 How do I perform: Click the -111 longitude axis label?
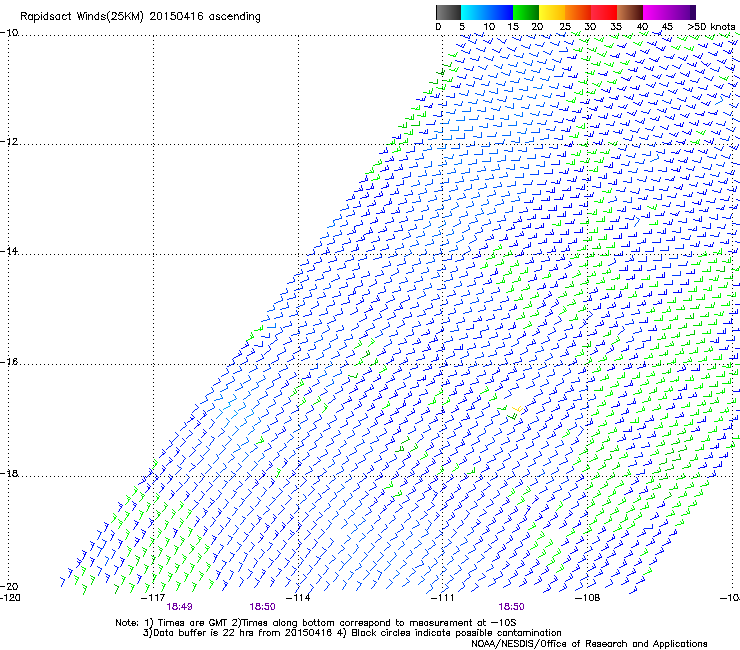[x=443, y=598]
